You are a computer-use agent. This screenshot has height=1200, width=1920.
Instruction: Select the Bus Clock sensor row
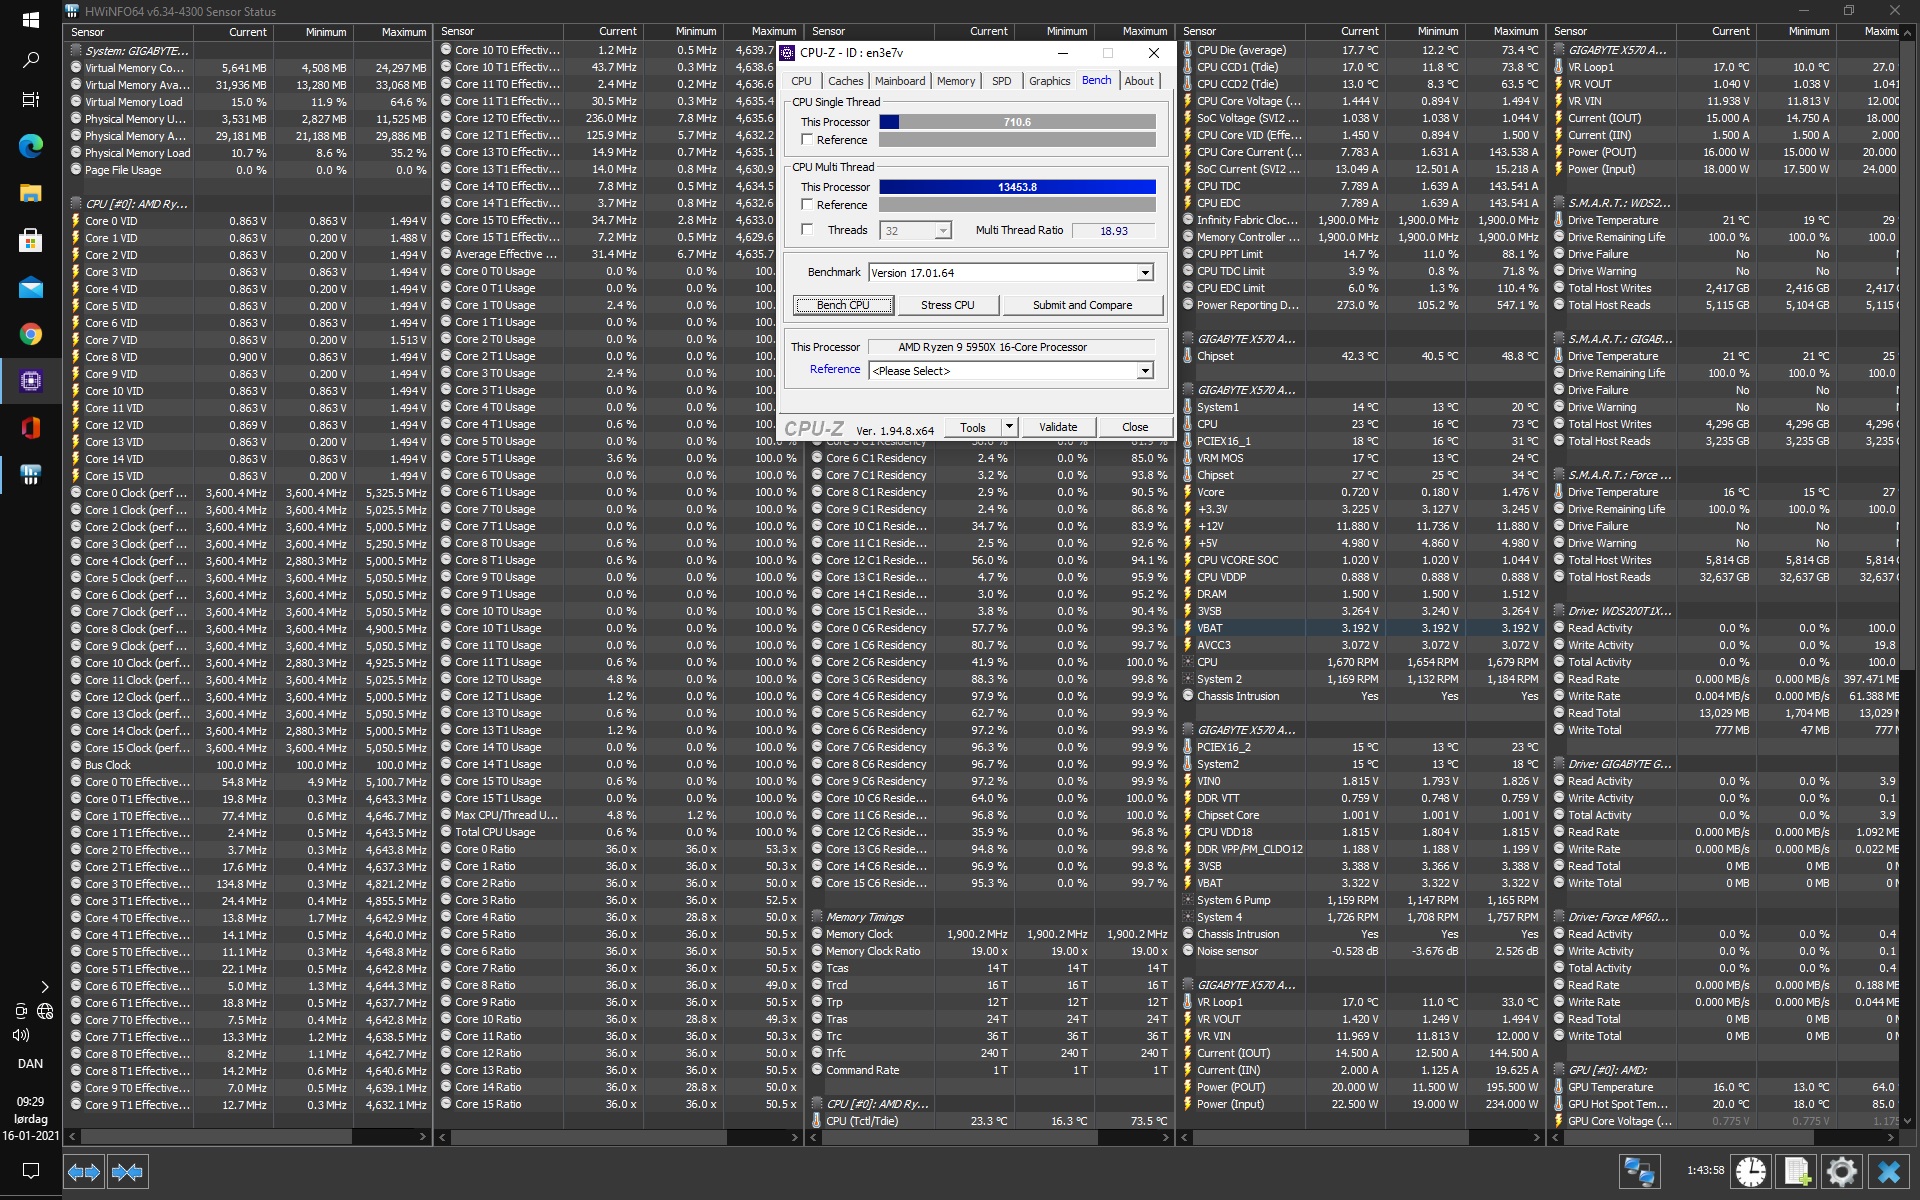click(x=248, y=765)
